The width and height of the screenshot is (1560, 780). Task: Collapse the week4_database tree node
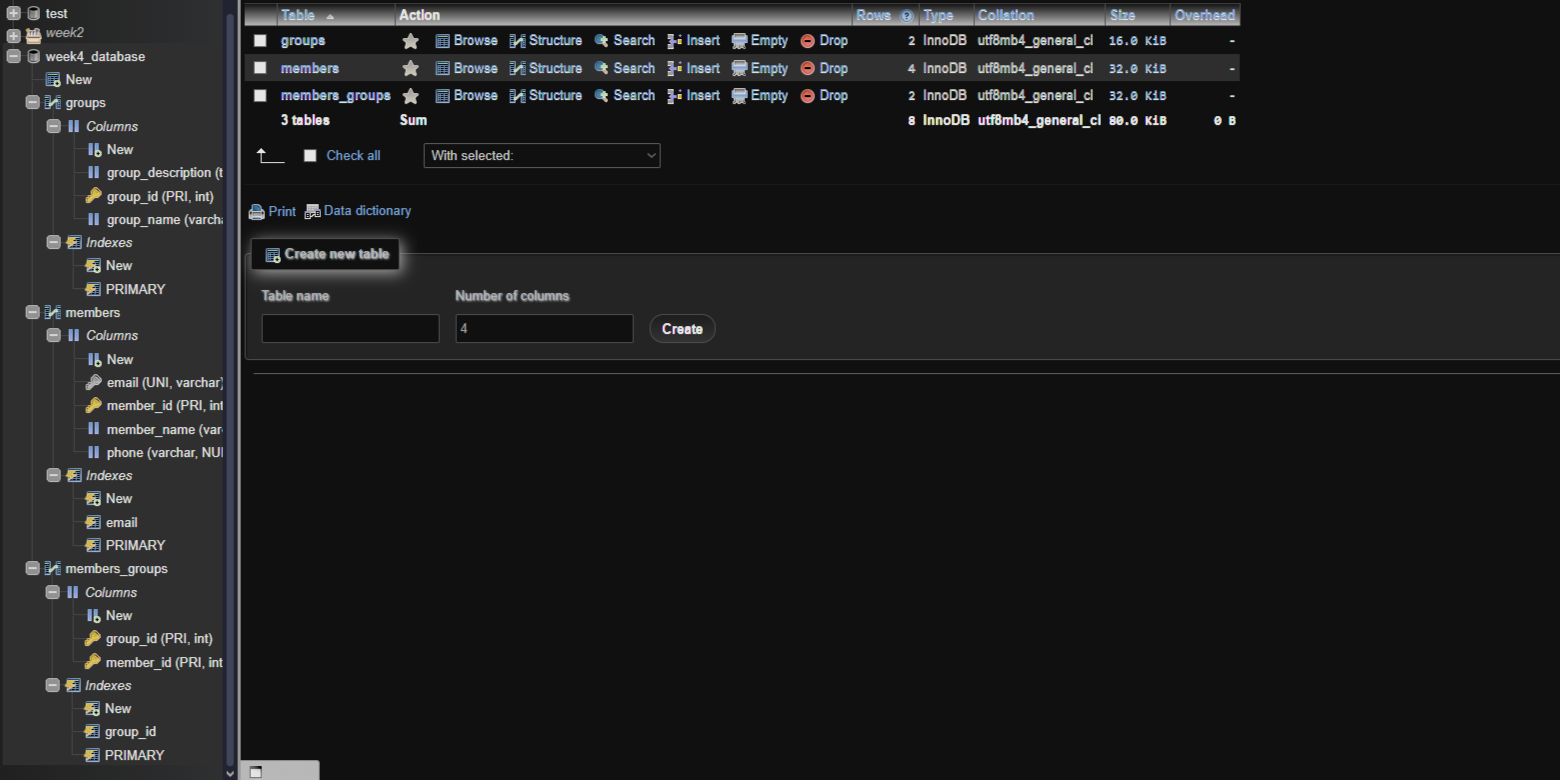(x=14, y=57)
